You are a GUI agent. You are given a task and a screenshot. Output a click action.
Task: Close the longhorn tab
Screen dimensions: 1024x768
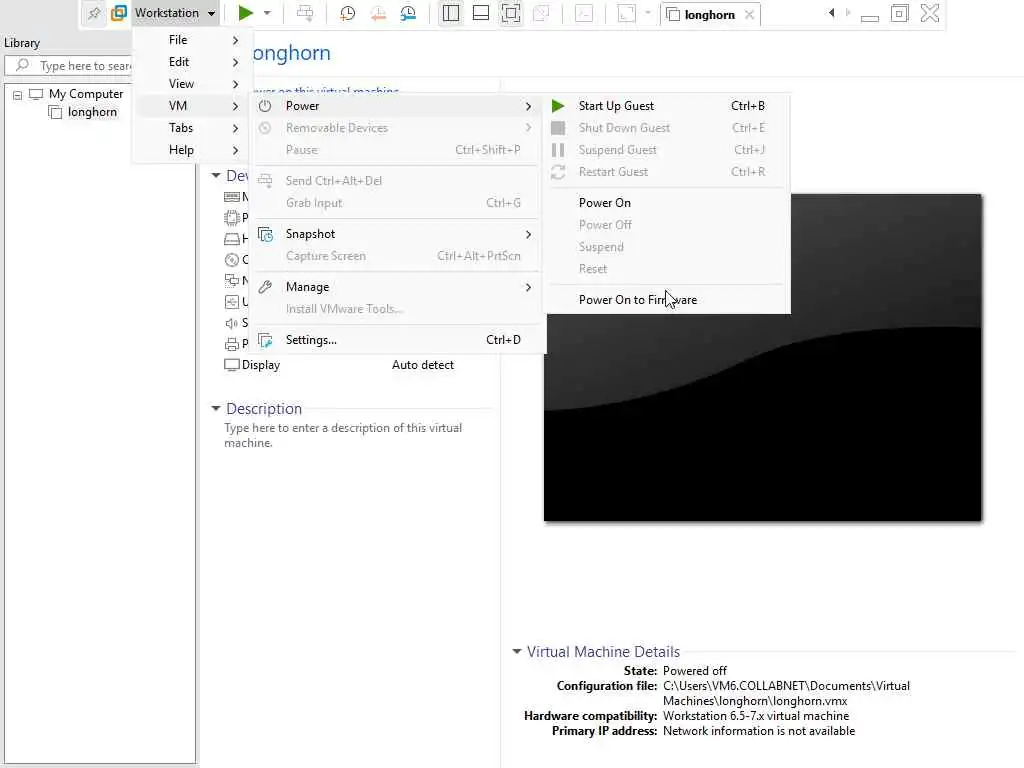pyautogui.click(x=750, y=14)
